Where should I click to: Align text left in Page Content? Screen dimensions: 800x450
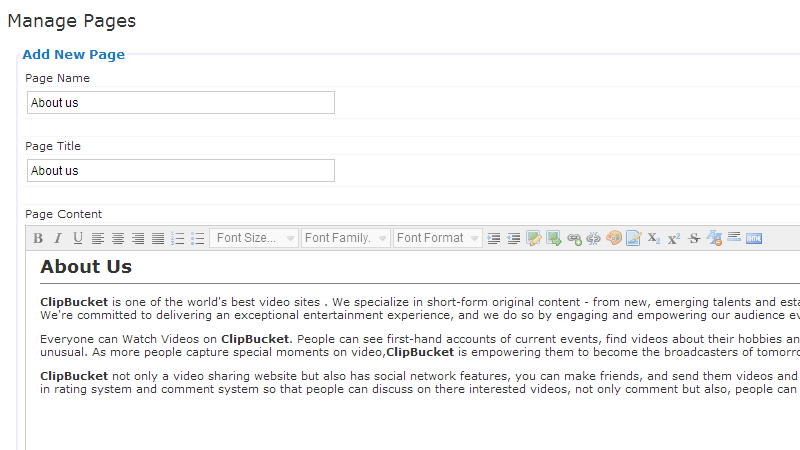(97, 238)
